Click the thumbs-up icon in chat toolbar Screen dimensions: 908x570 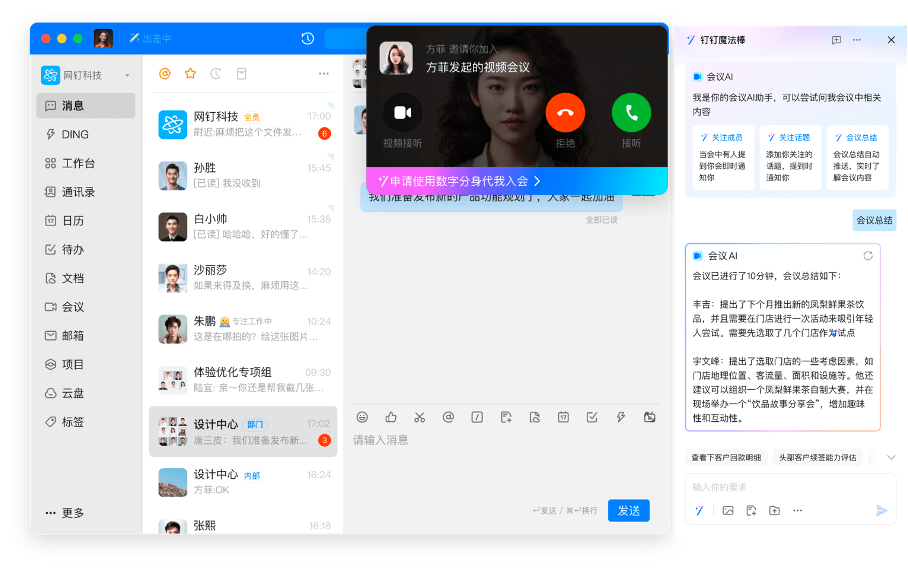click(391, 417)
